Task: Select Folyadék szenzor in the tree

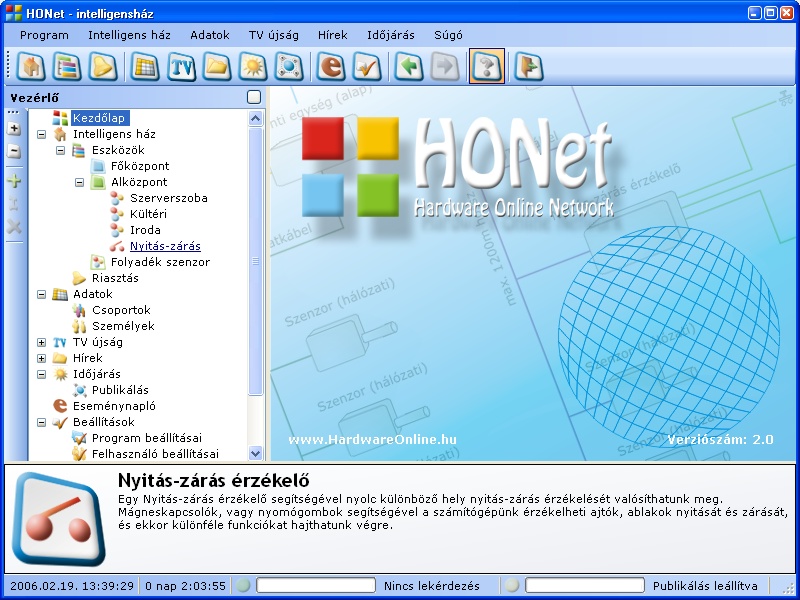Action: coord(160,262)
